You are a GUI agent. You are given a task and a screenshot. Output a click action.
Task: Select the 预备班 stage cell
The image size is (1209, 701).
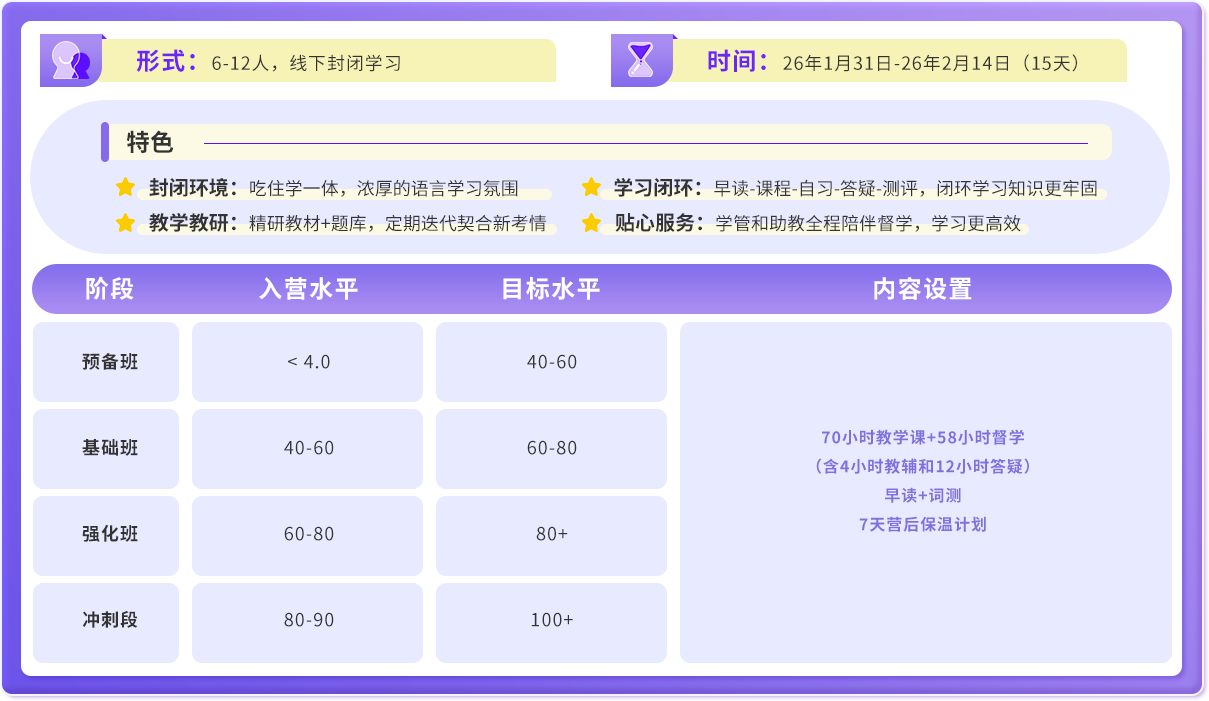[110, 362]
